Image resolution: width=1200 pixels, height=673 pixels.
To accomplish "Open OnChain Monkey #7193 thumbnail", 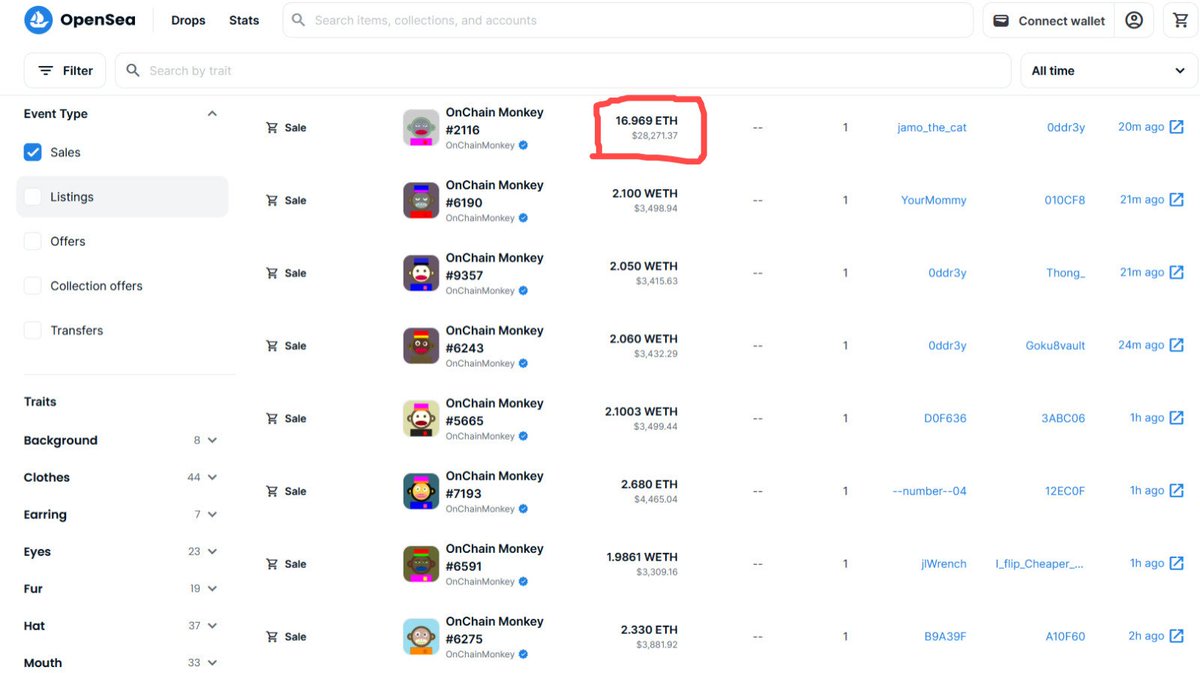I will point(421,491).
